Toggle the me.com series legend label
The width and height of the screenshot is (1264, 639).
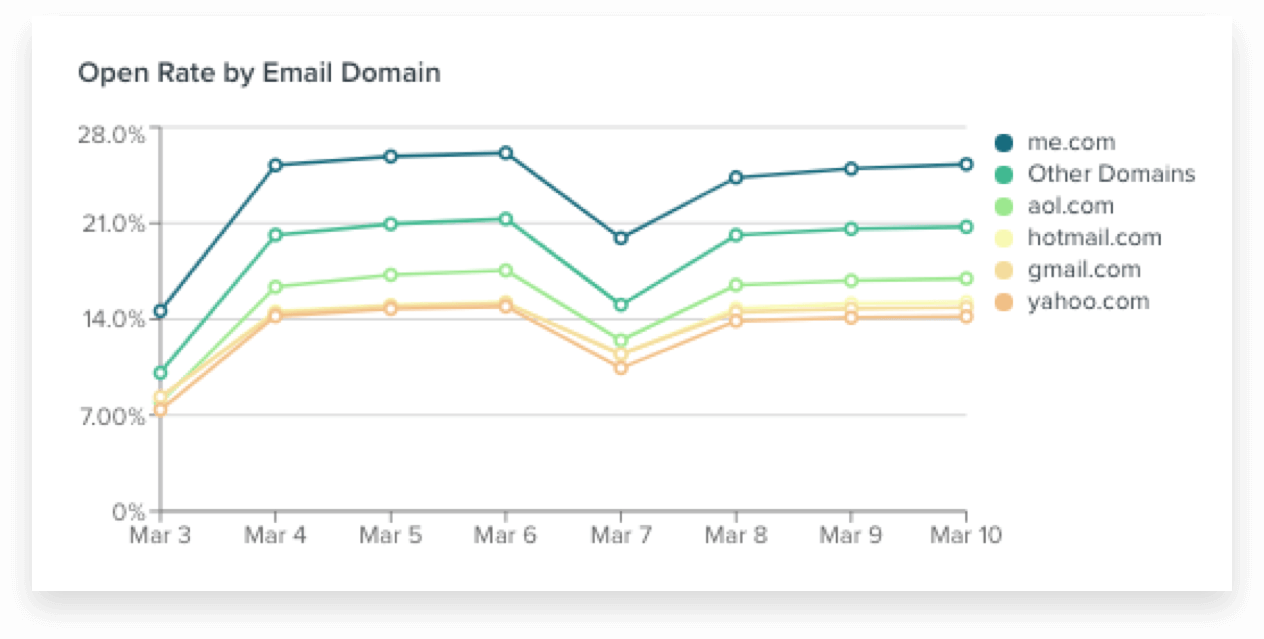click(1071, 143)
